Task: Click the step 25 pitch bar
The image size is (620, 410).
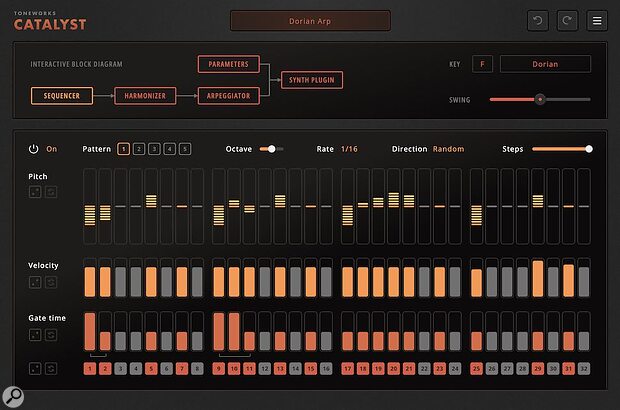Action: click(x=476, y=206)
